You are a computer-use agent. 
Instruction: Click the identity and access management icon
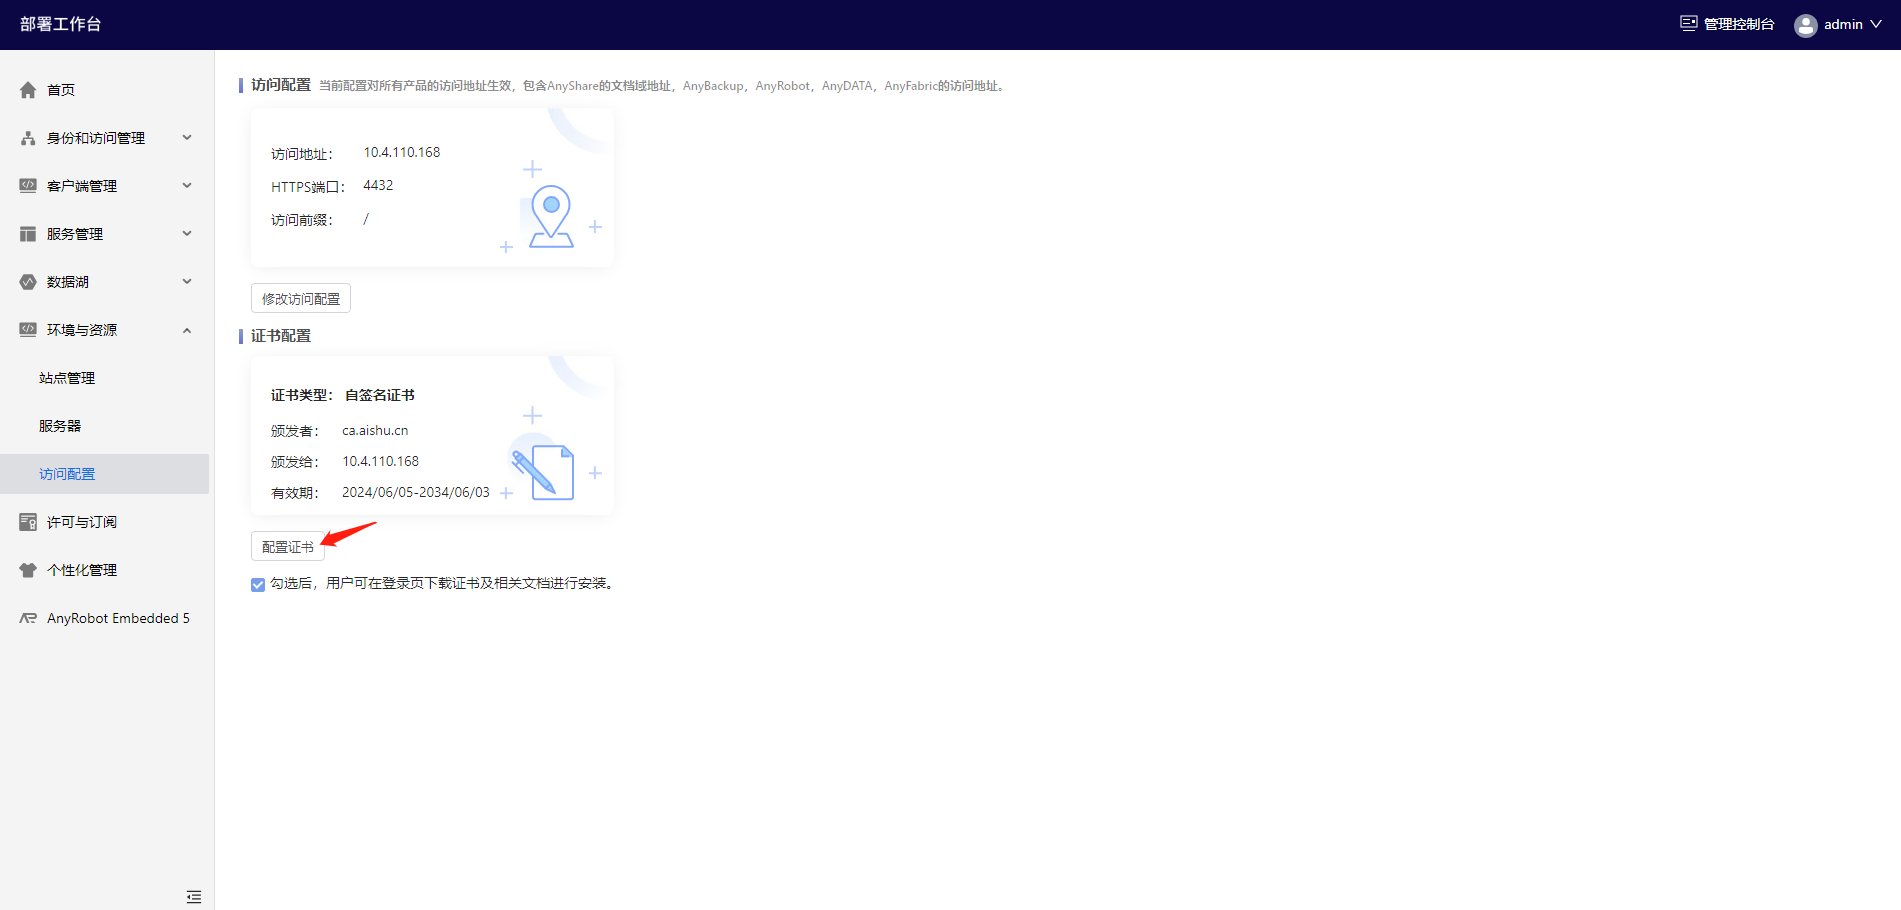28,138
